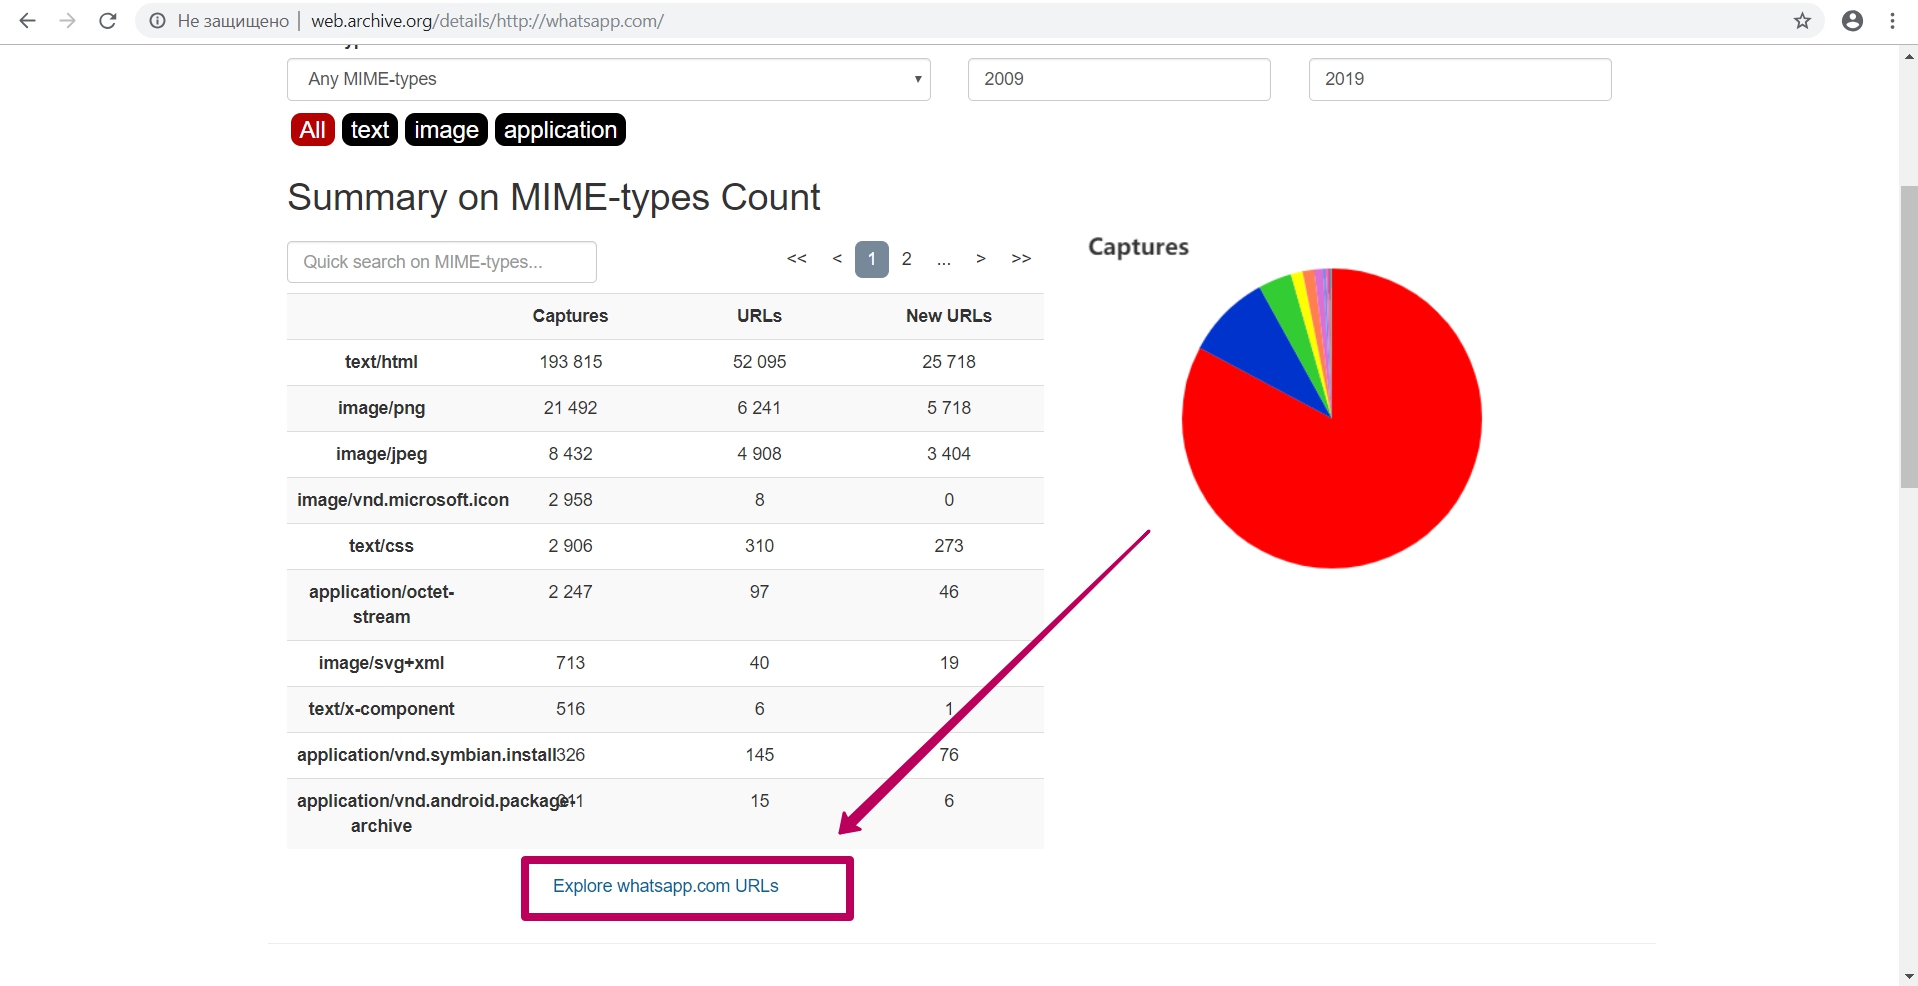Go to next page with > button
This screenshot has height=986, width=1918.
tap(981, 259)
